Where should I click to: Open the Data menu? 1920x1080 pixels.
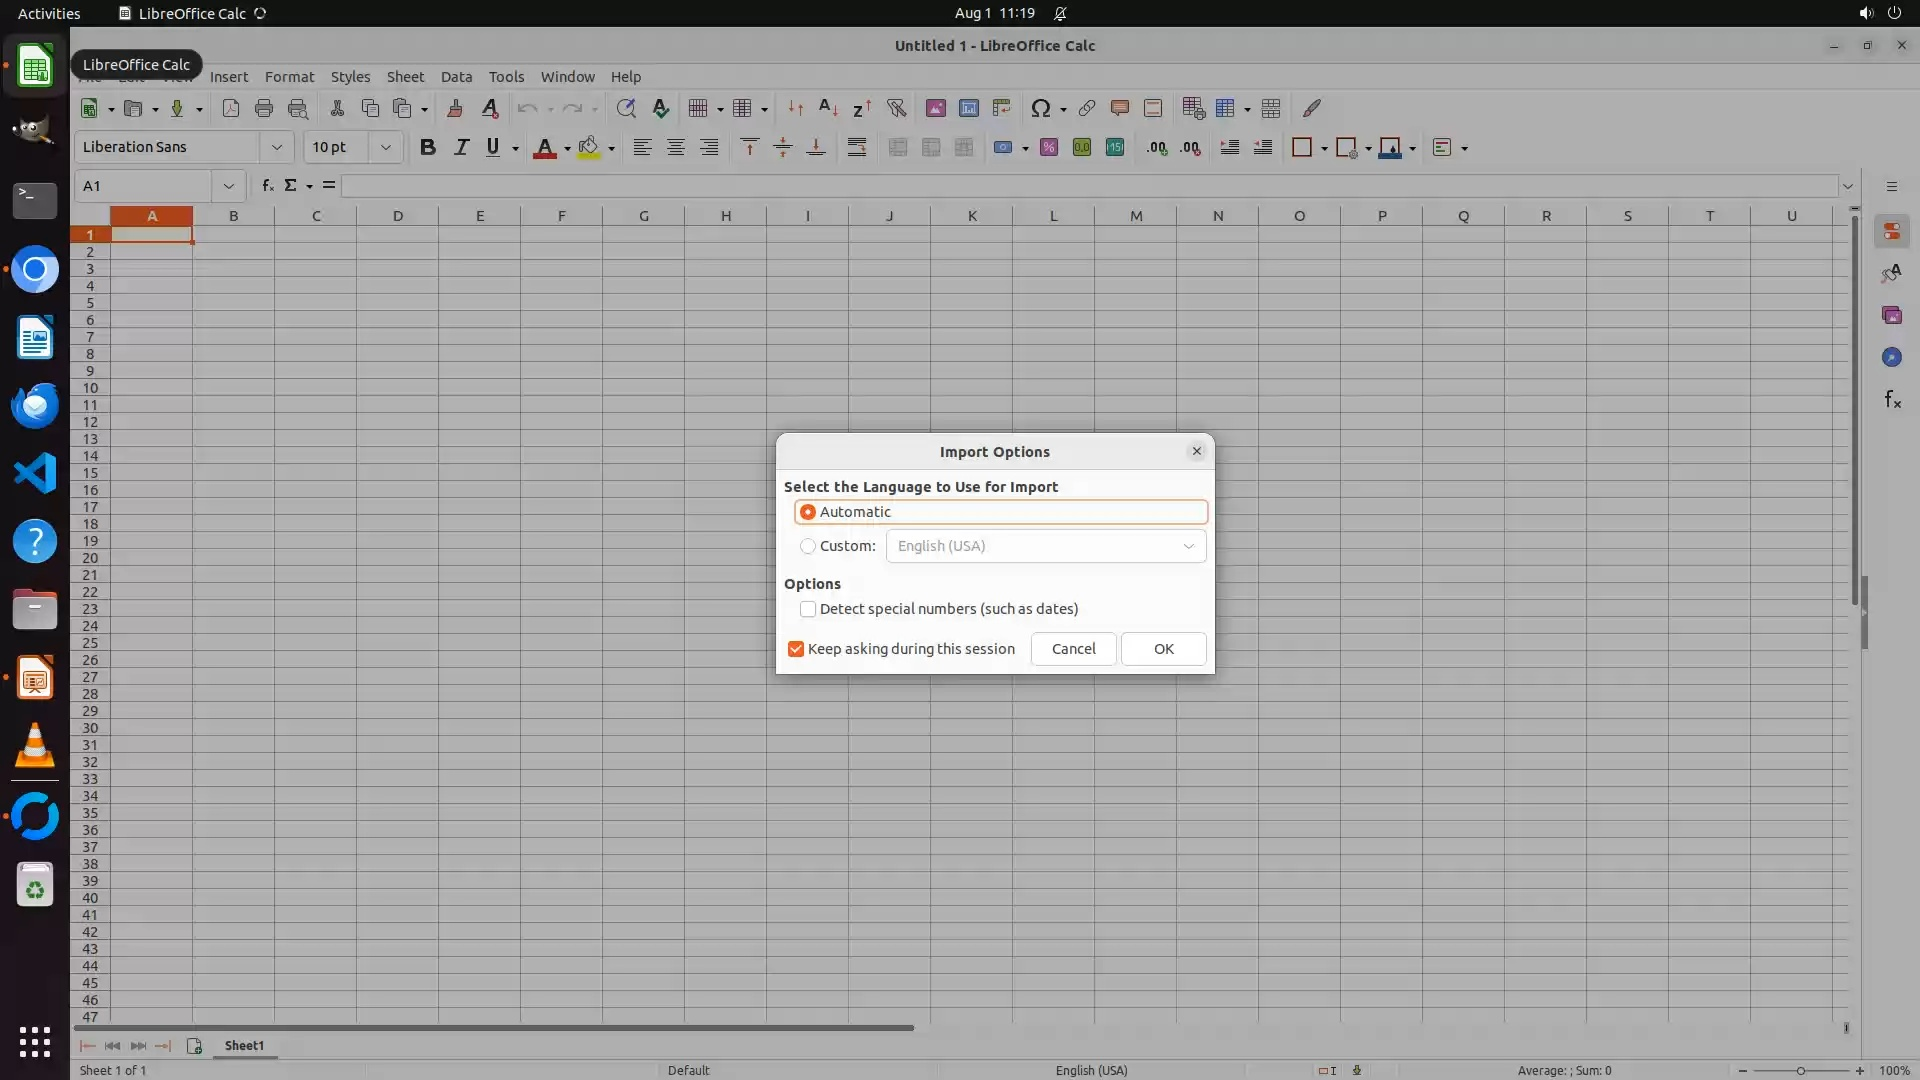point(456,77)
